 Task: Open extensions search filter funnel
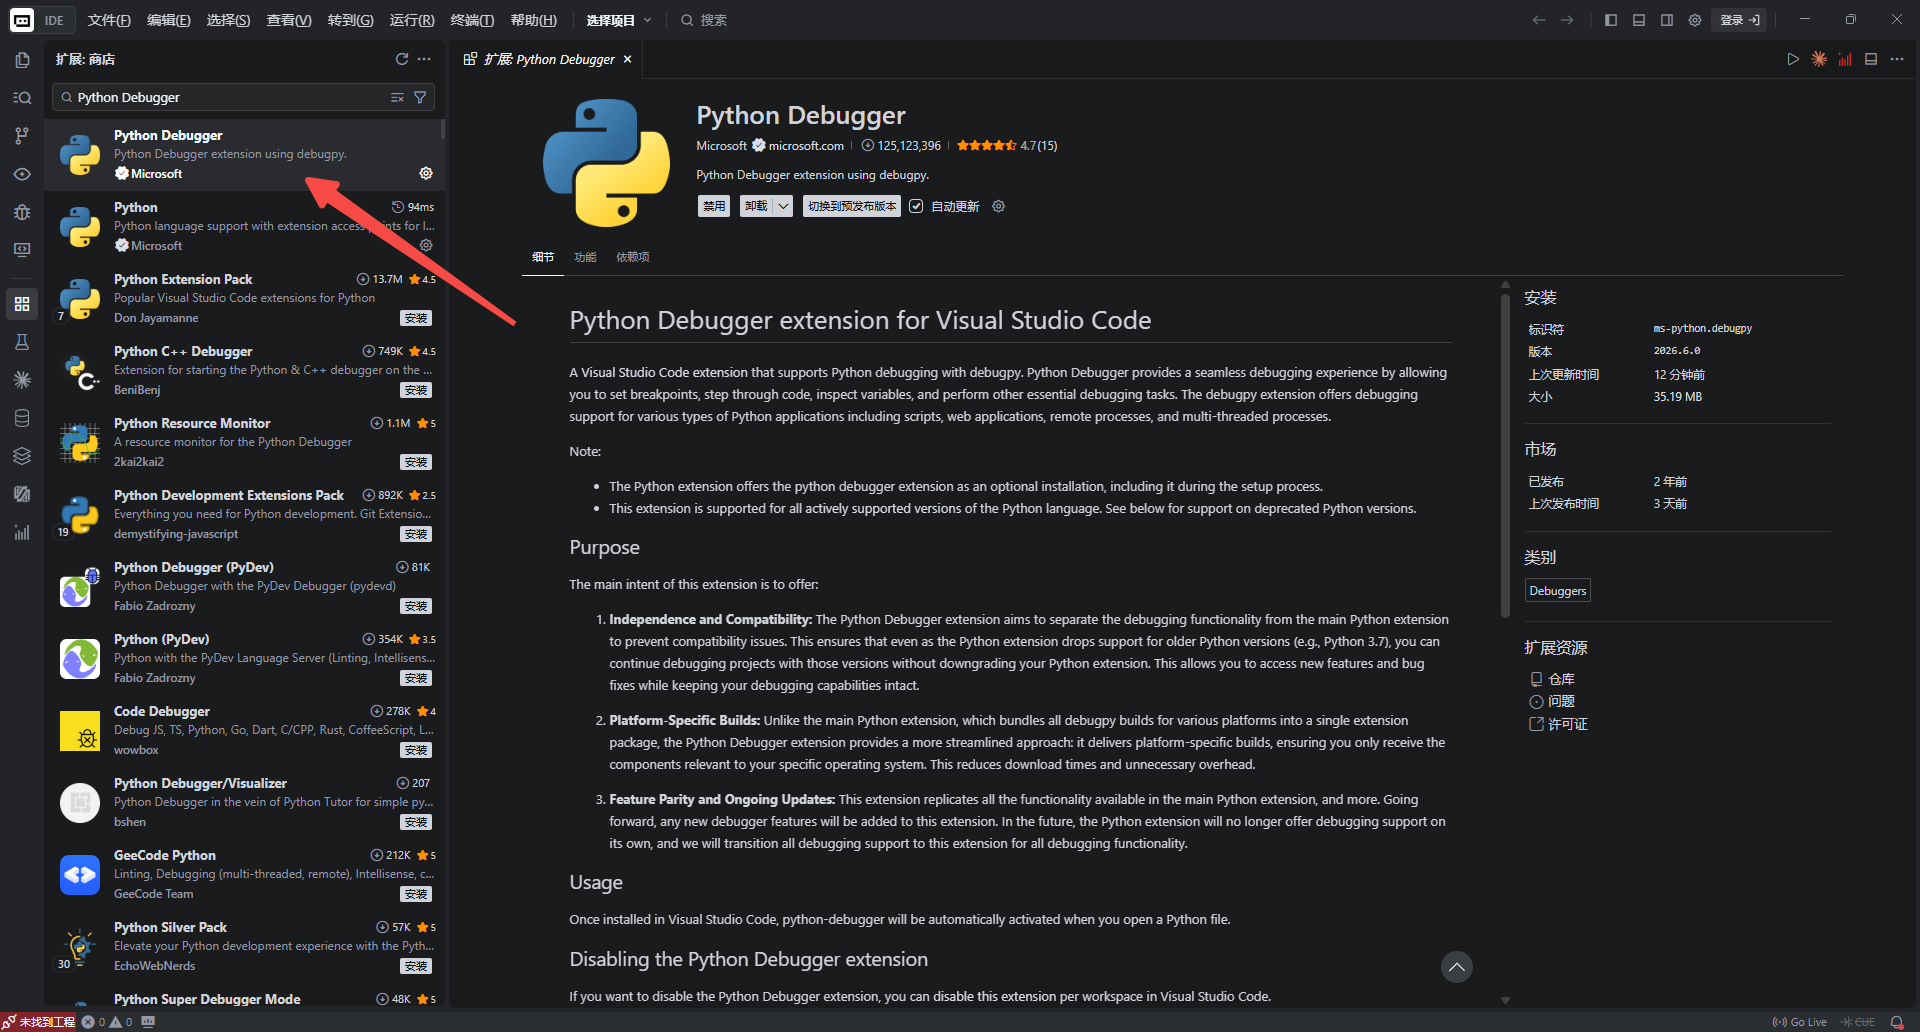click(420, 97)
